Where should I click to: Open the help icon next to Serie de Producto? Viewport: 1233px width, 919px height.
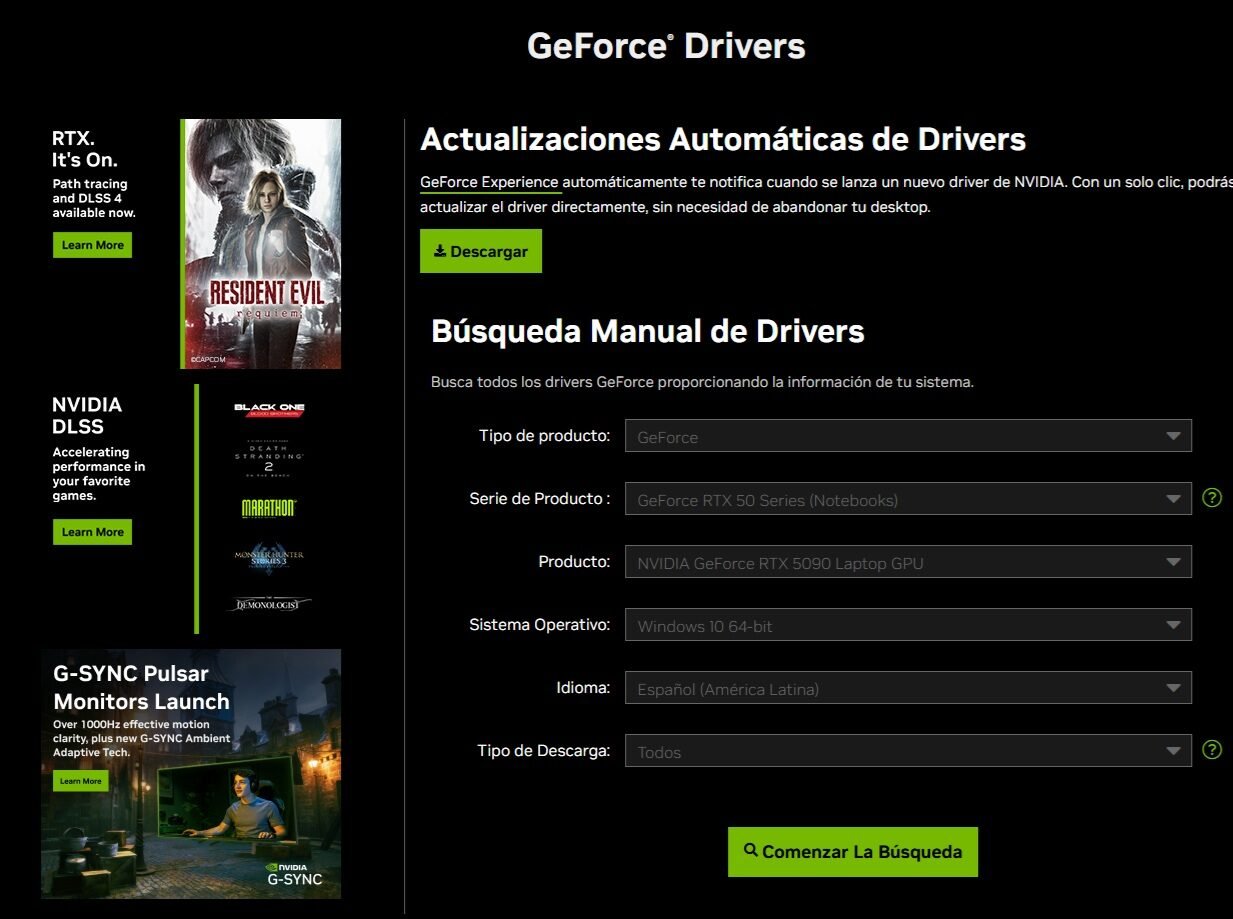[1211, 498]
